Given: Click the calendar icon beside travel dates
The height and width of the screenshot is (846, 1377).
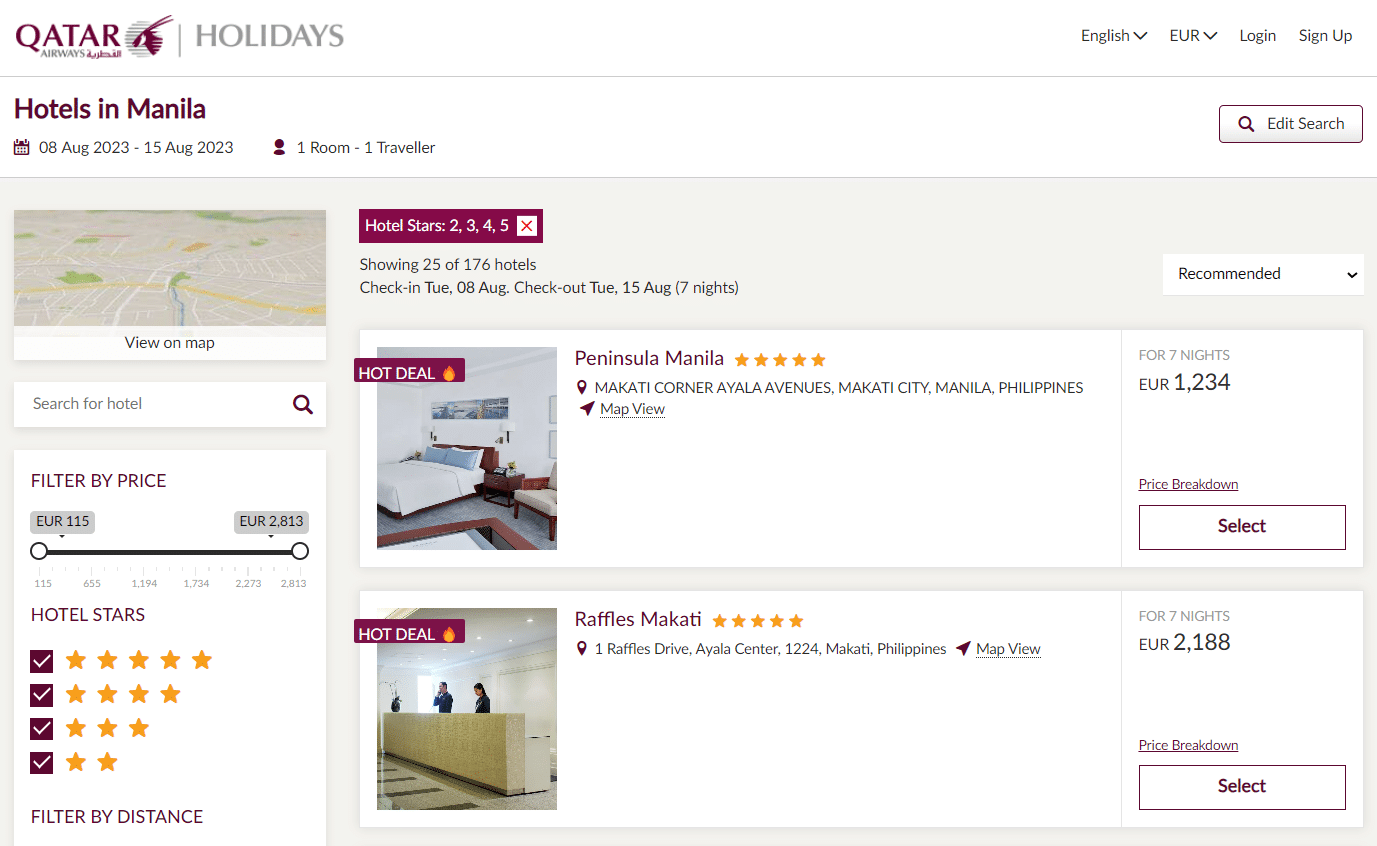Looking at the screenshot, I should point(22,148).
